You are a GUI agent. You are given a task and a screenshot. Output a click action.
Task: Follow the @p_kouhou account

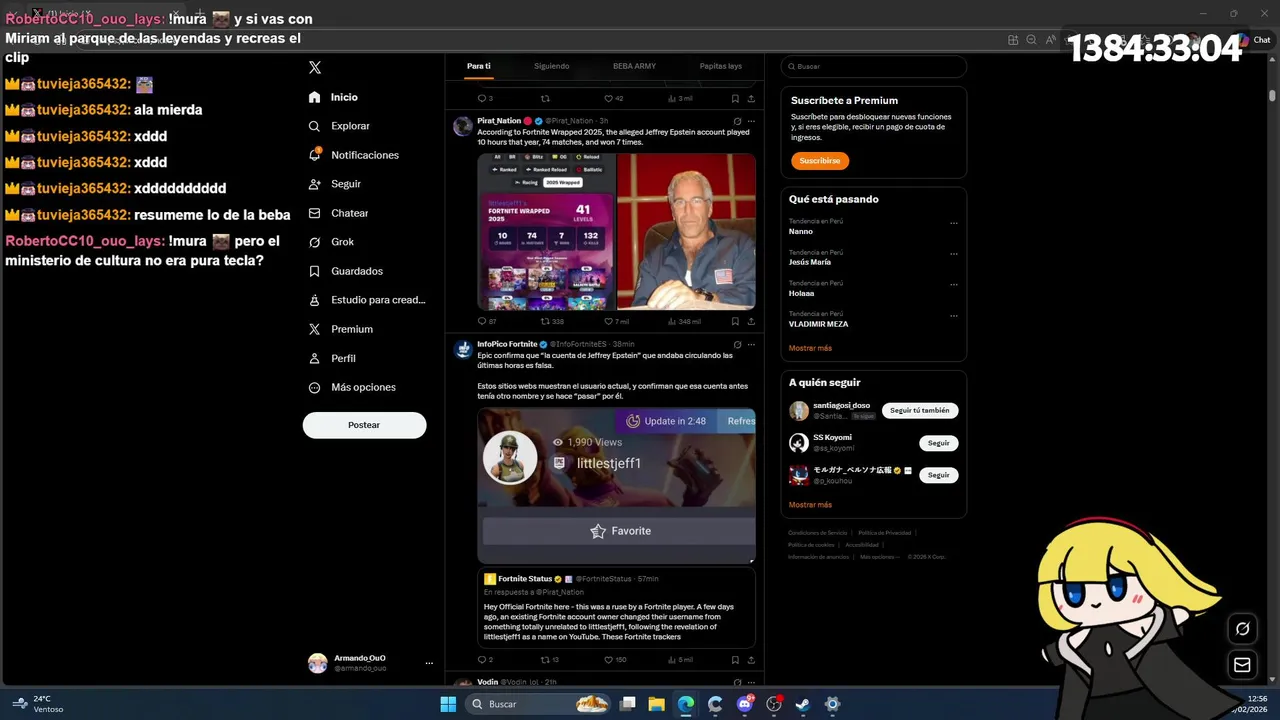(938, 475)
